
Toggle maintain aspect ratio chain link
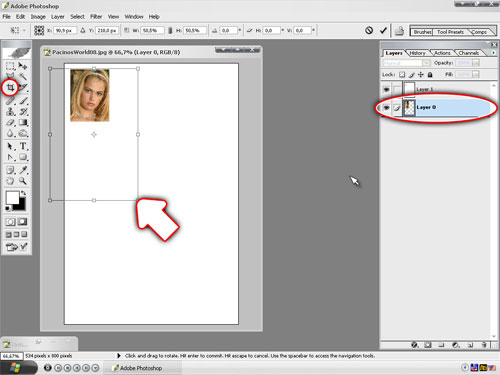170,30
